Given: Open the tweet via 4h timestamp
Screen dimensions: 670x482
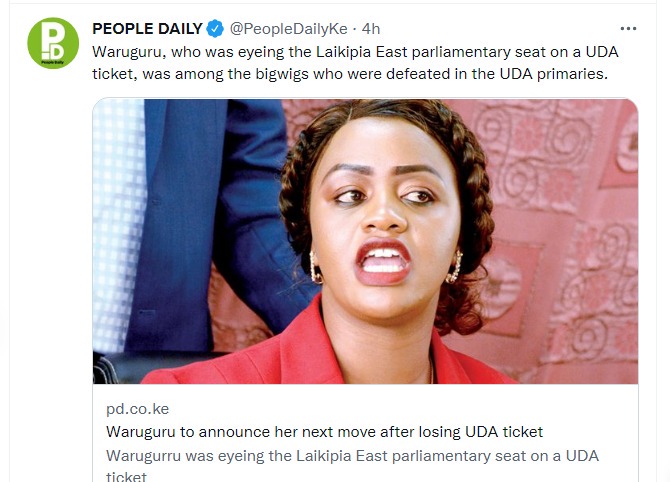Looking at the screenshot, I should coord(370,29).
